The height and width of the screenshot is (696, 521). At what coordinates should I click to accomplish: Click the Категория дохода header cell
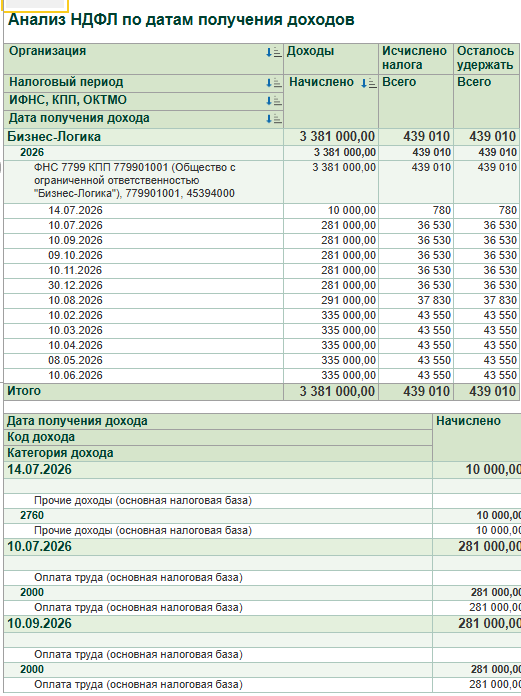pyautogui.click(x=218, y=454)
